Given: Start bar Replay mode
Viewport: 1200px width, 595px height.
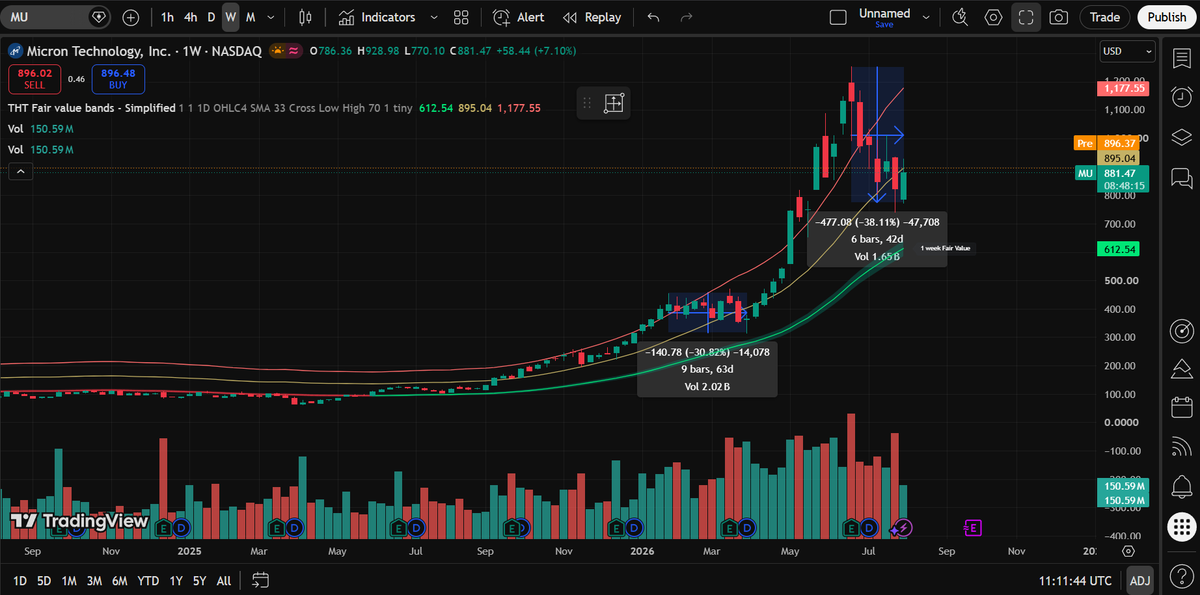Looking at the screenshot, I should [591, 17].
